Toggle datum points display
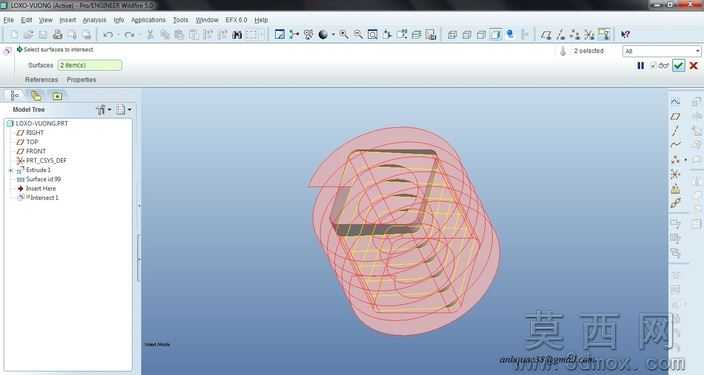This screenshot has height=375, width=704. click(x=575, y=35)
